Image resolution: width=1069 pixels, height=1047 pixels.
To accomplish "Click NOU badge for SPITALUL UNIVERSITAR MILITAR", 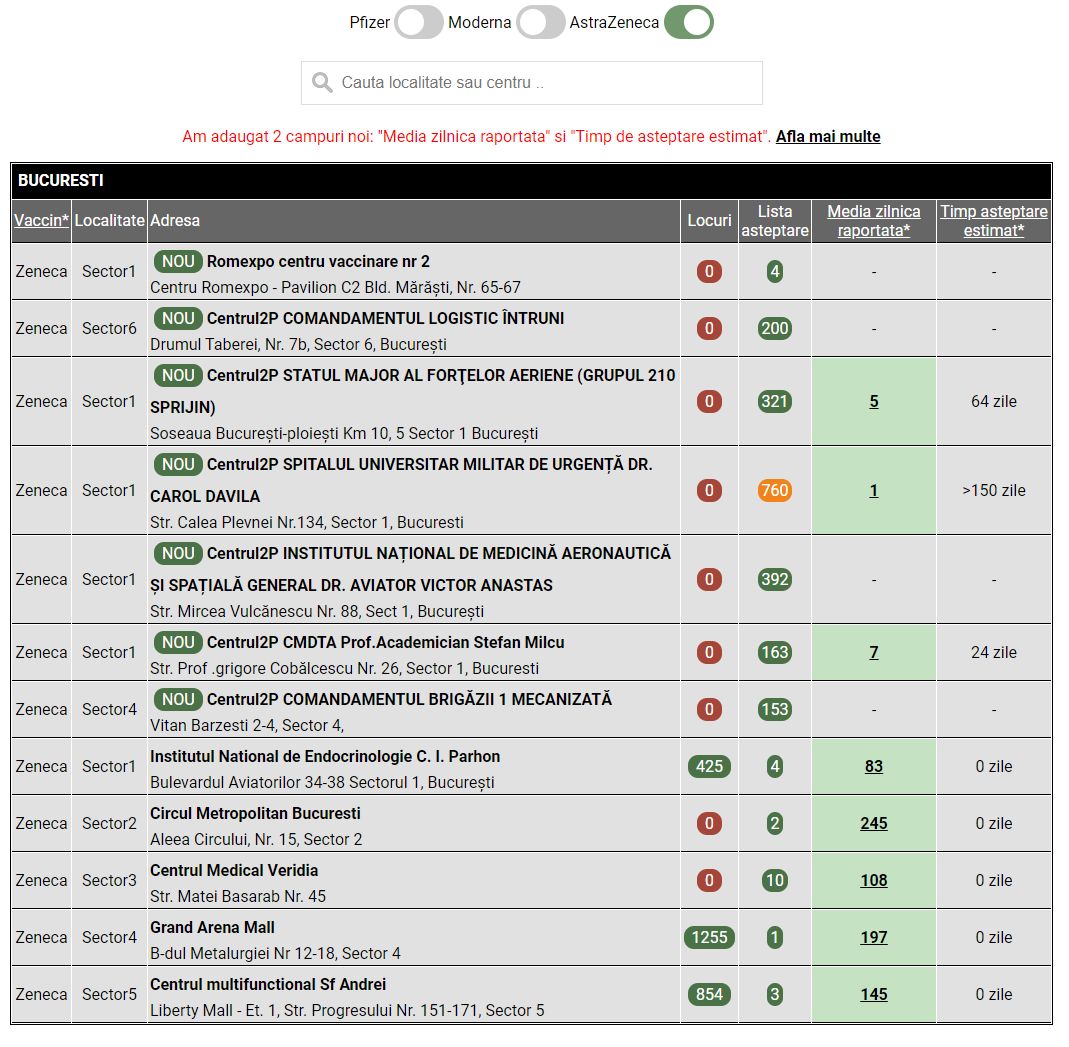I will [x=178, y=464].
